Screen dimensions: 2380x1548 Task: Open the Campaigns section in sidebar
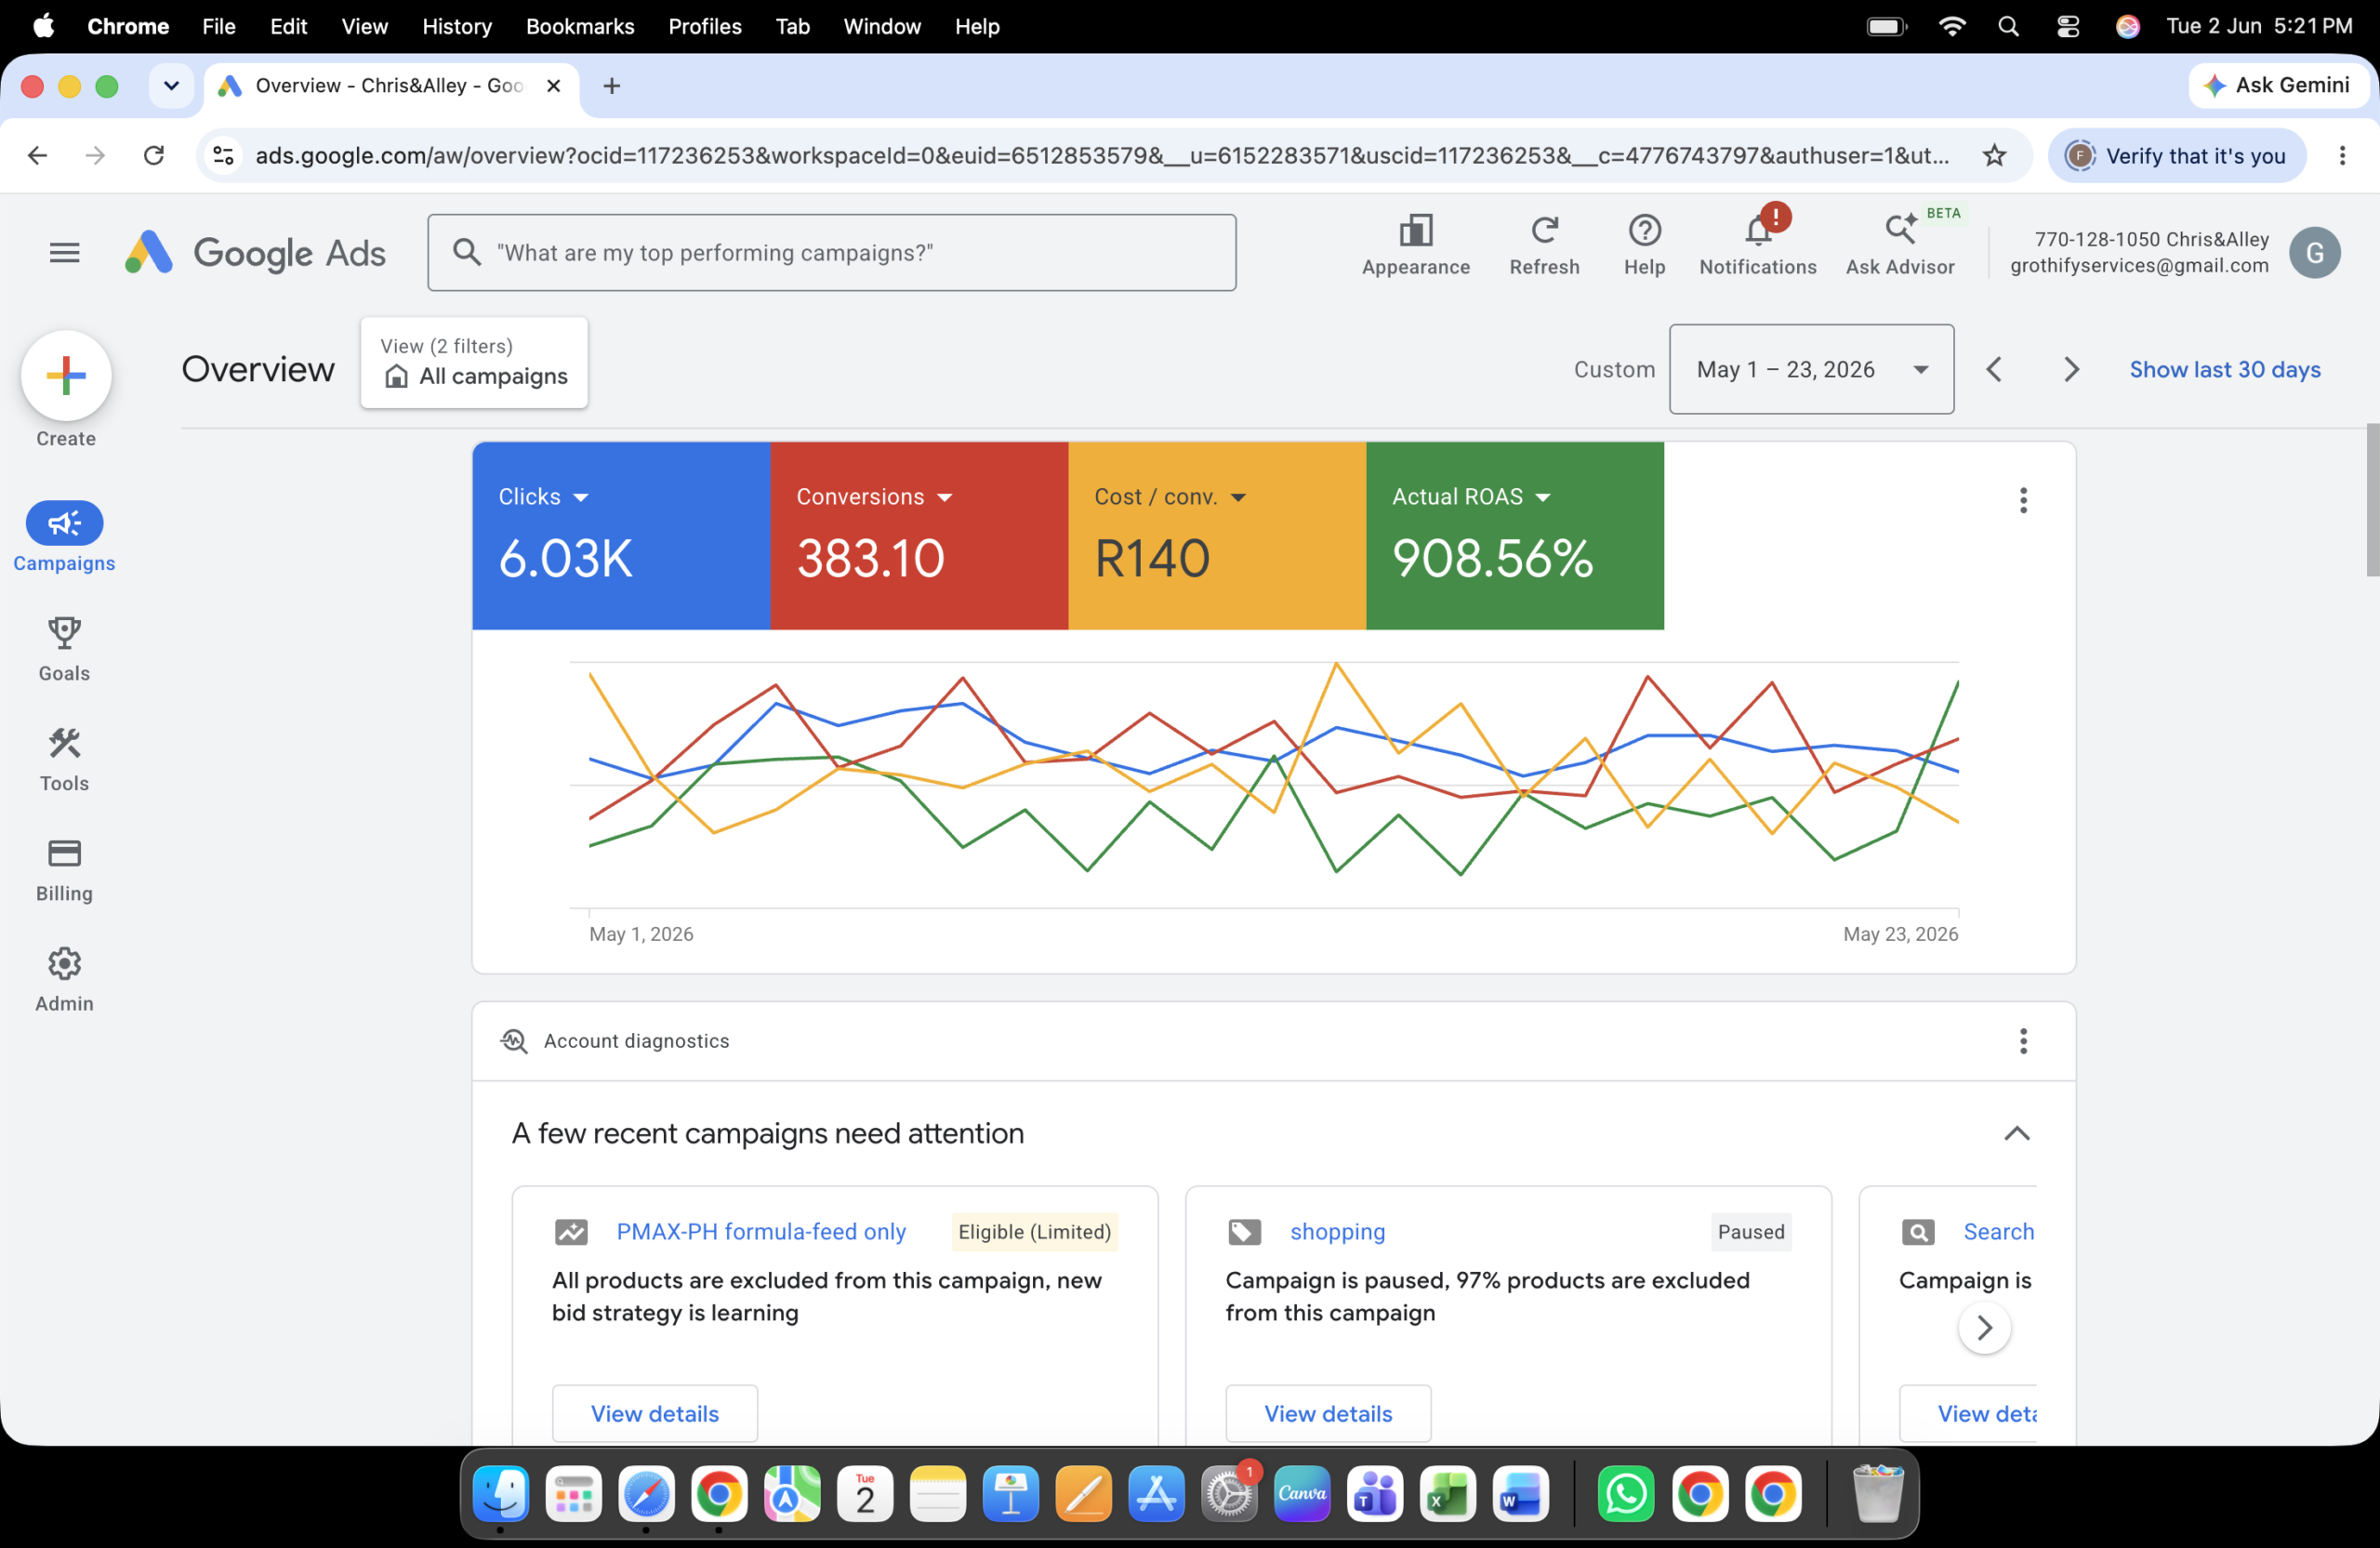point(64,537)
